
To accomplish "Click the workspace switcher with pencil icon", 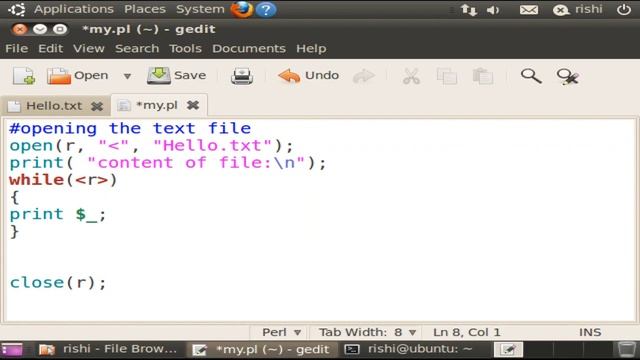I will click(x=509, y=349).
